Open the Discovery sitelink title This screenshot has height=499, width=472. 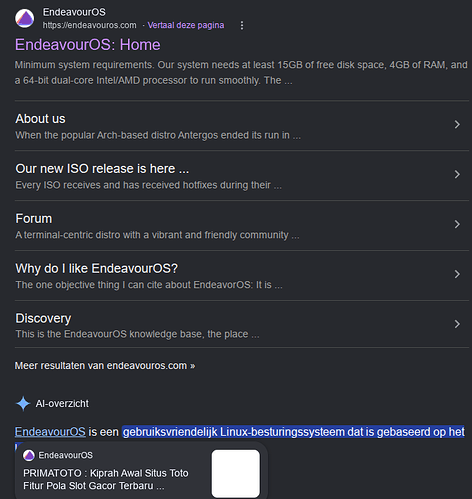(x=43, y=318)
